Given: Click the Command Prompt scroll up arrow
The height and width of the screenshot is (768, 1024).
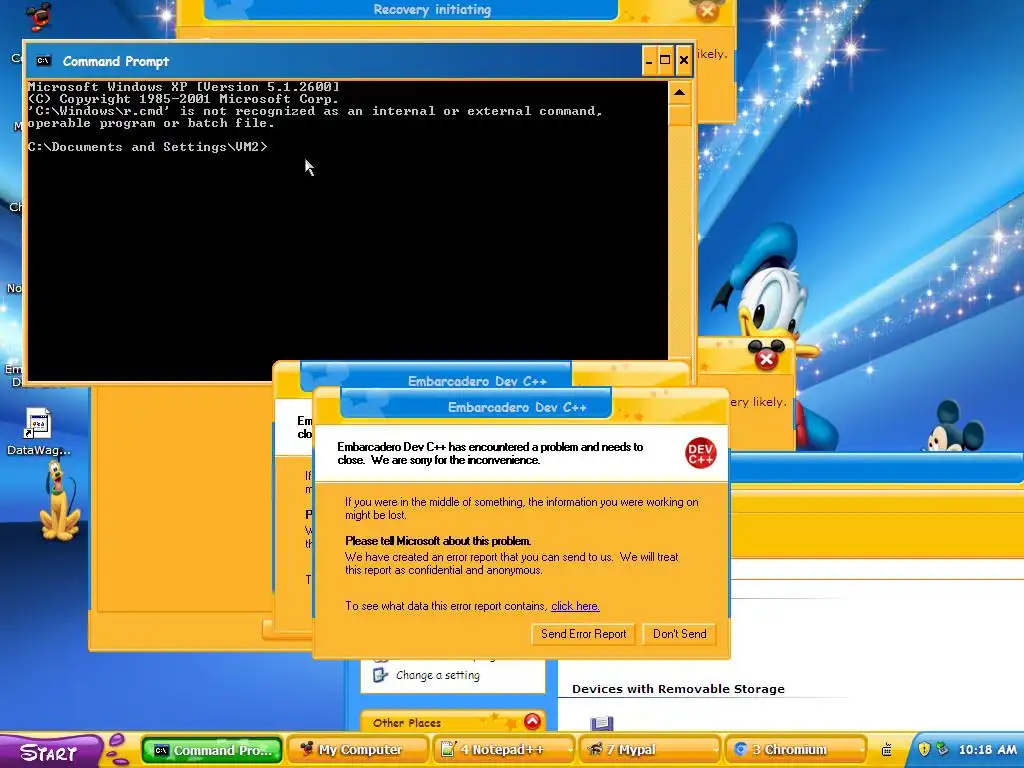Looking at the screenshot, I should (x=679, y=93).
